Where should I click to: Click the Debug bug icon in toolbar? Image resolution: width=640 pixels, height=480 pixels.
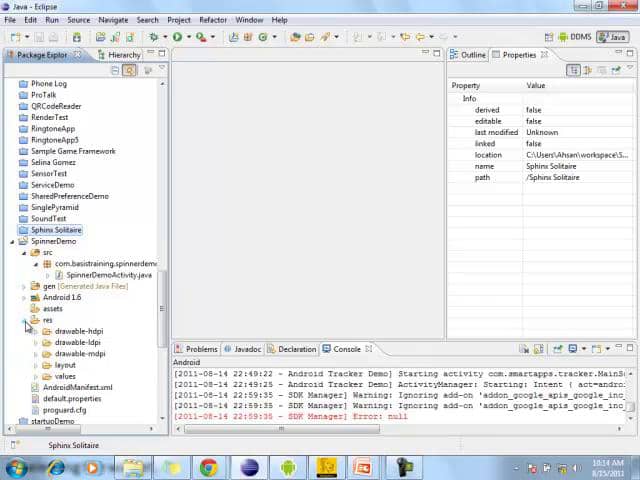coord(153,37)
